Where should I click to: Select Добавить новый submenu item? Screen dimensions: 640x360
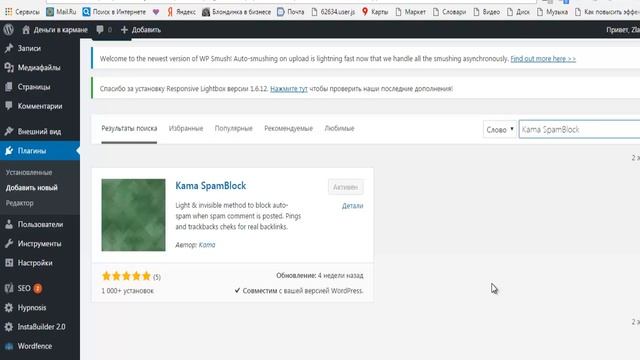coord(31,188)
